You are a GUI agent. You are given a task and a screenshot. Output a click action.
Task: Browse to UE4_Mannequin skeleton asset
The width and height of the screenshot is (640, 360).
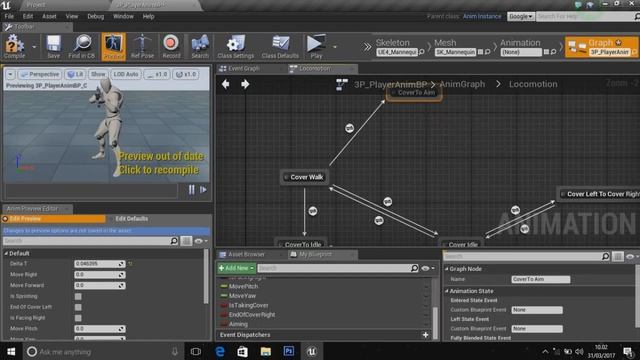point(422,52)
